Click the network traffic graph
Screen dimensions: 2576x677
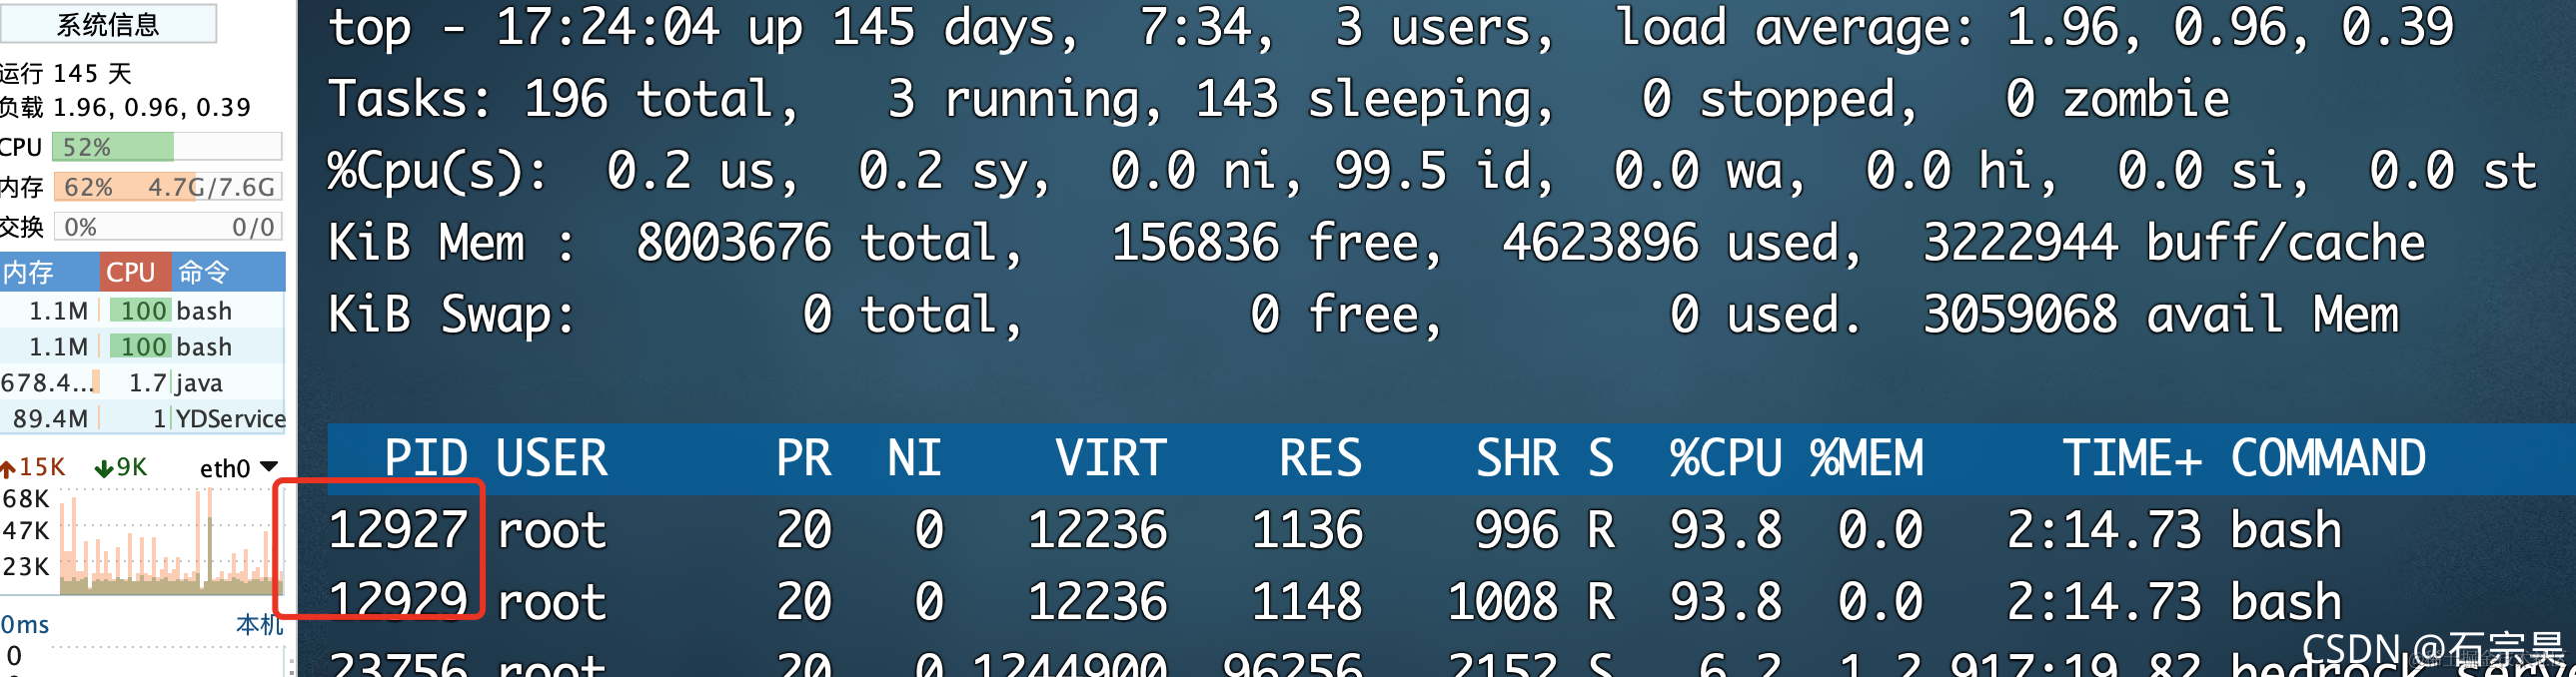click(x=171, y=541)
